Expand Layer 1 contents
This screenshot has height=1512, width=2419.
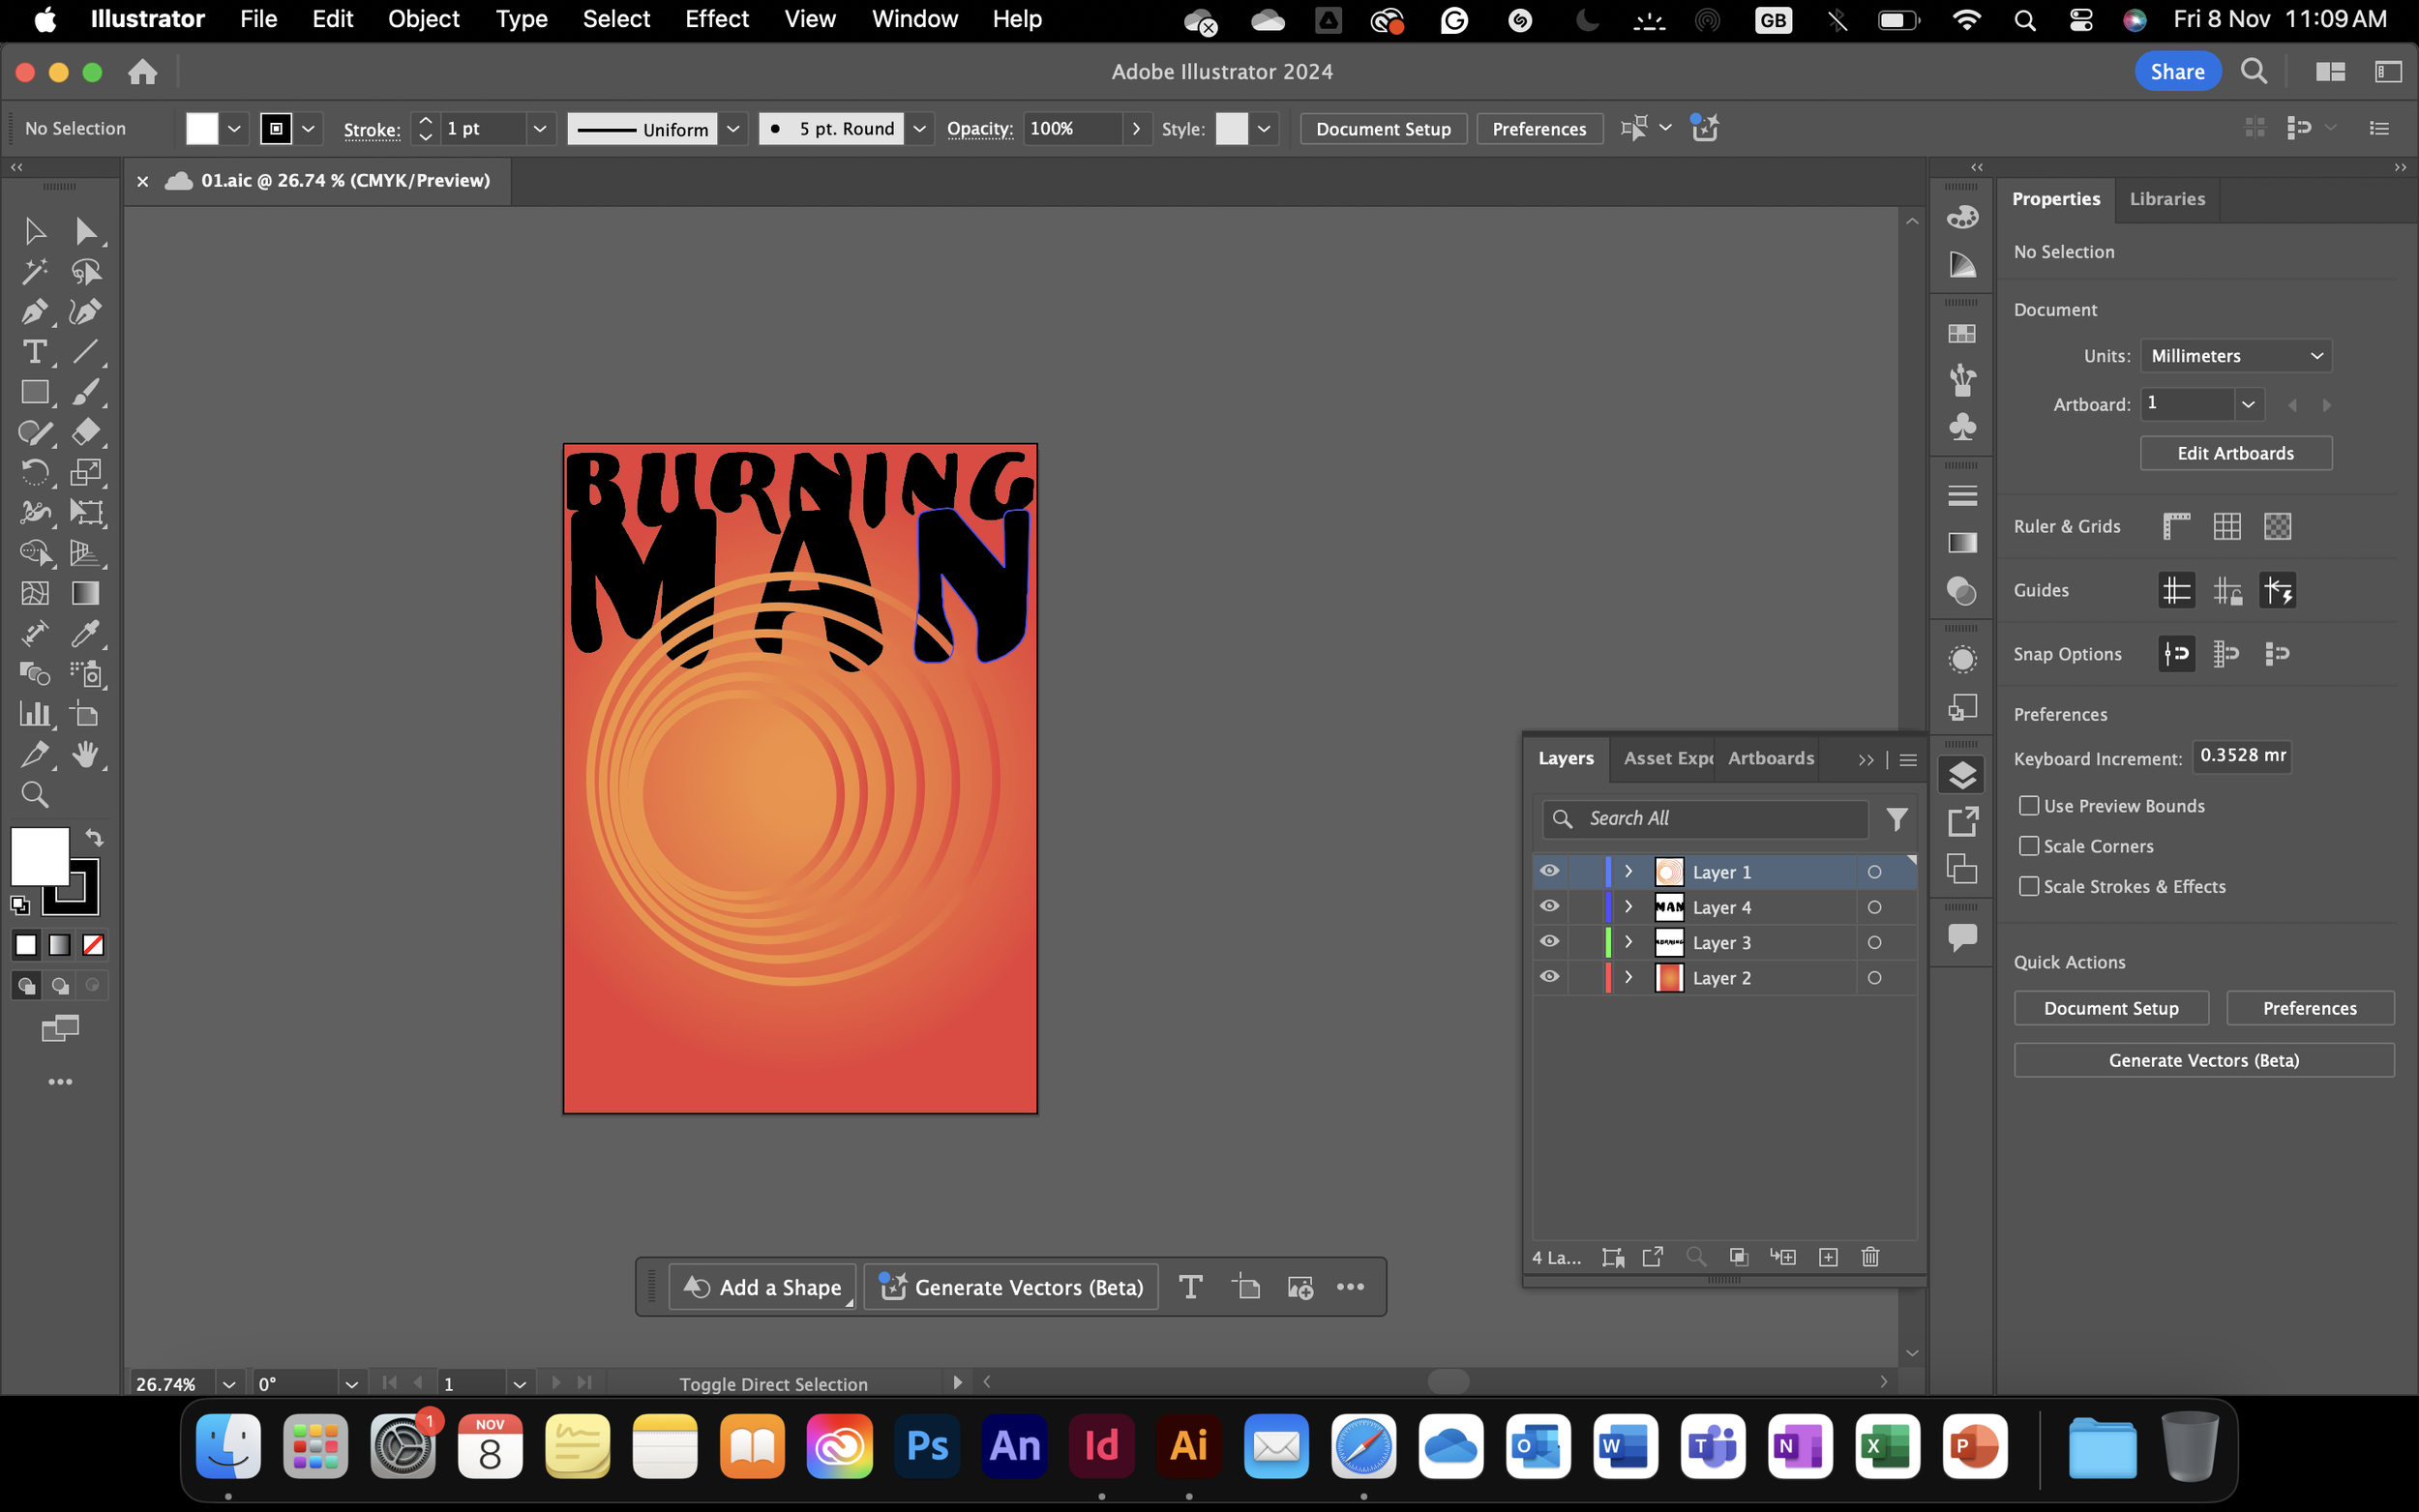click(1628, 871)
